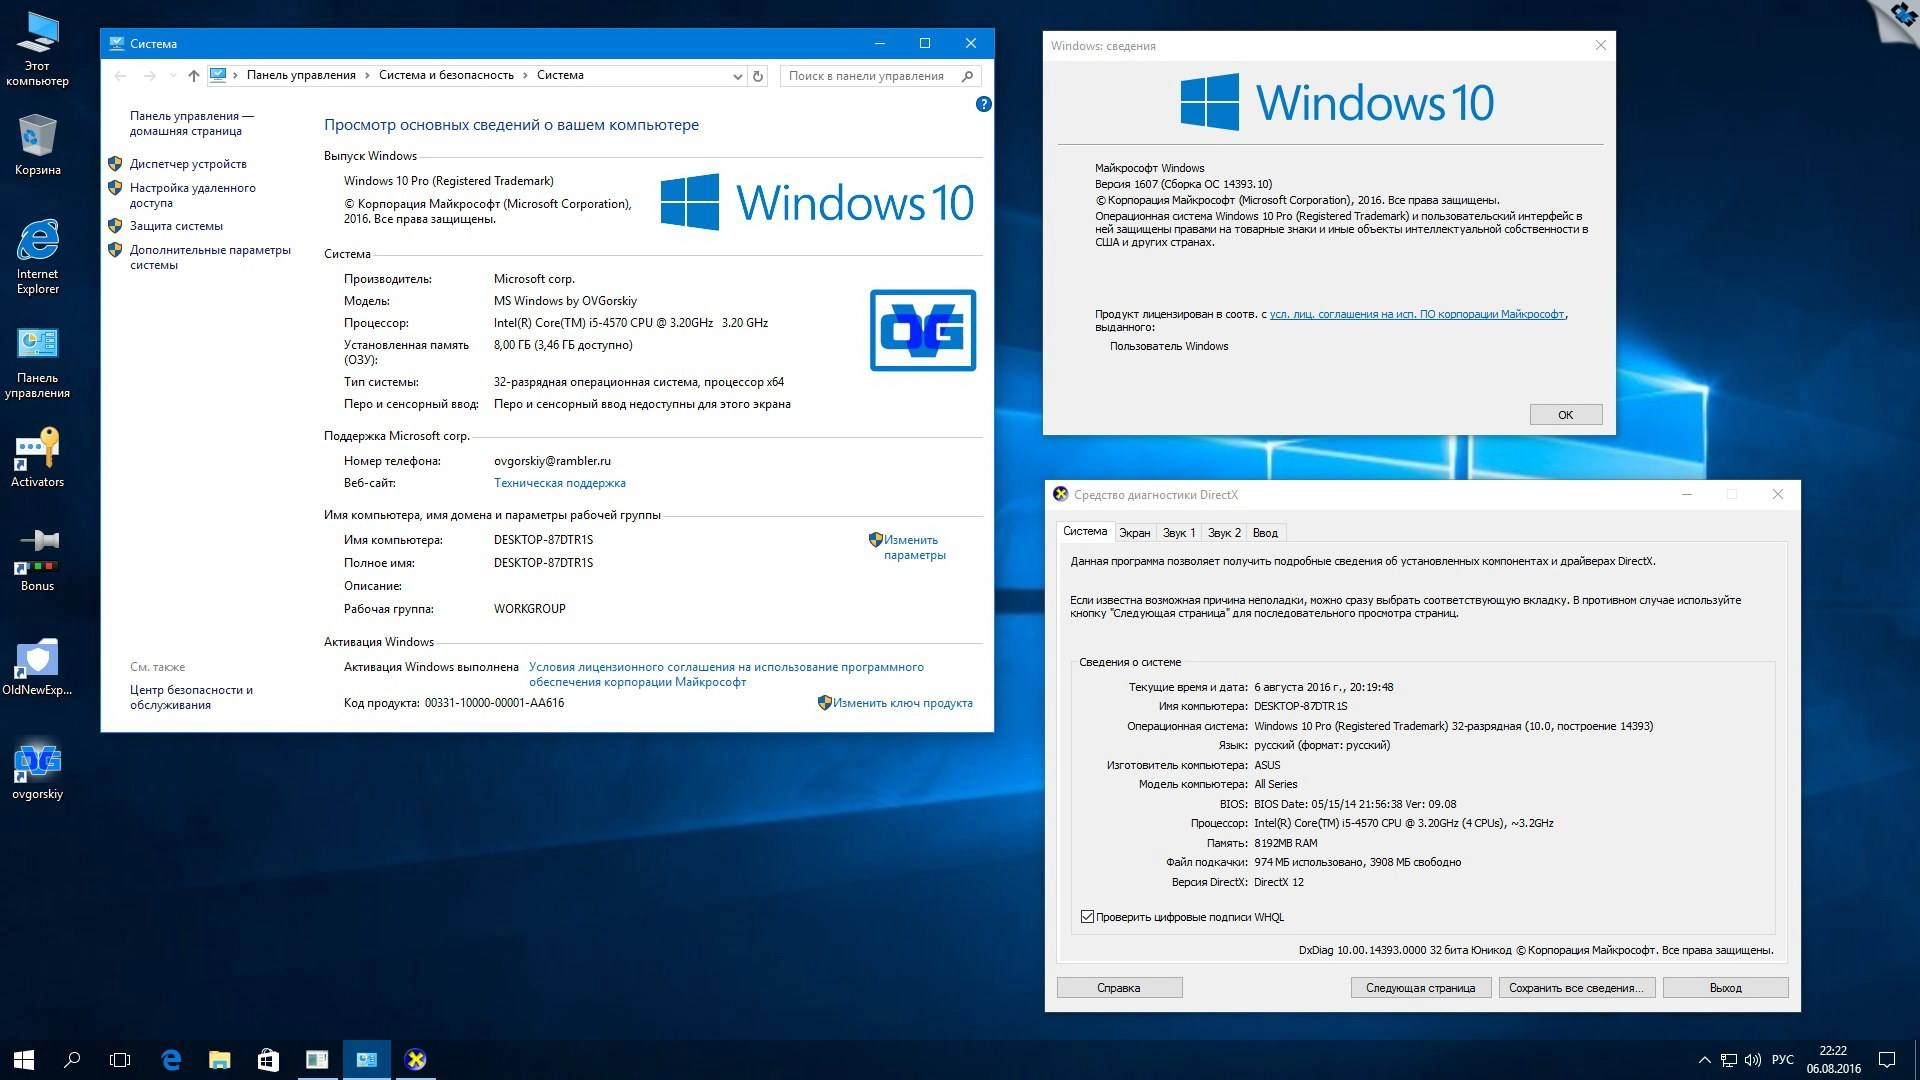
Task: Open Дополнительные параметры системы link
Action: click(210, 257)
